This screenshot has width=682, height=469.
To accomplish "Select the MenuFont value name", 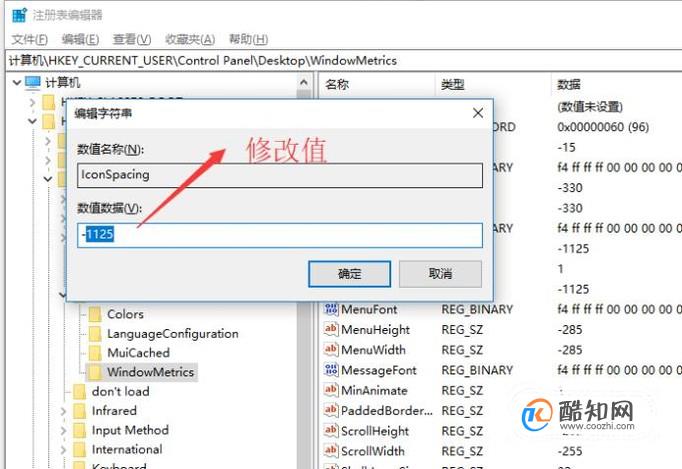I will tap(369, 309).
